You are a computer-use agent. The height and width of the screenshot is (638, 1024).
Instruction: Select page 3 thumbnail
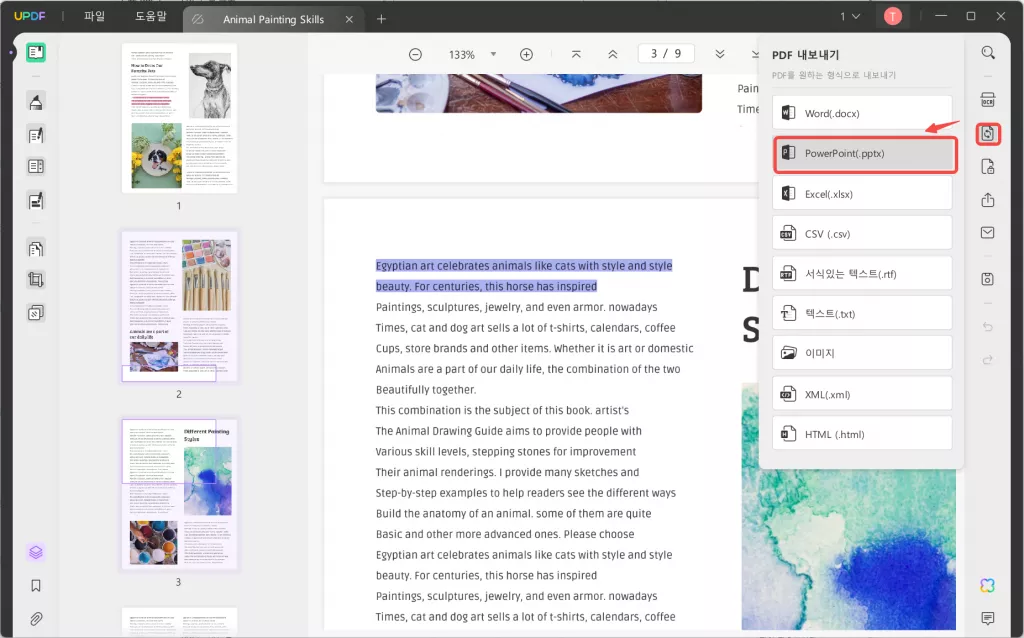[179, 494]
